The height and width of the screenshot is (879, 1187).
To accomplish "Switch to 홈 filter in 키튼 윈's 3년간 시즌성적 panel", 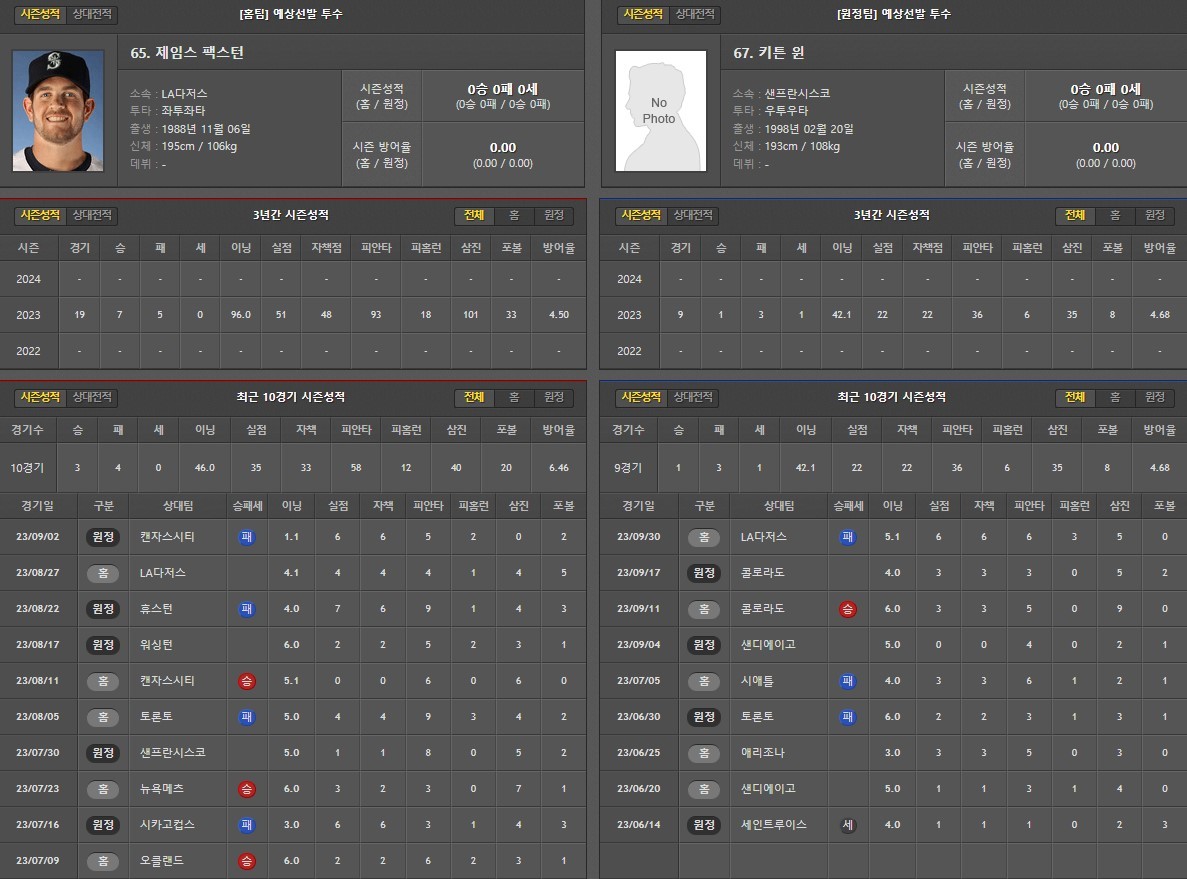I will [x=1115, y=215].
